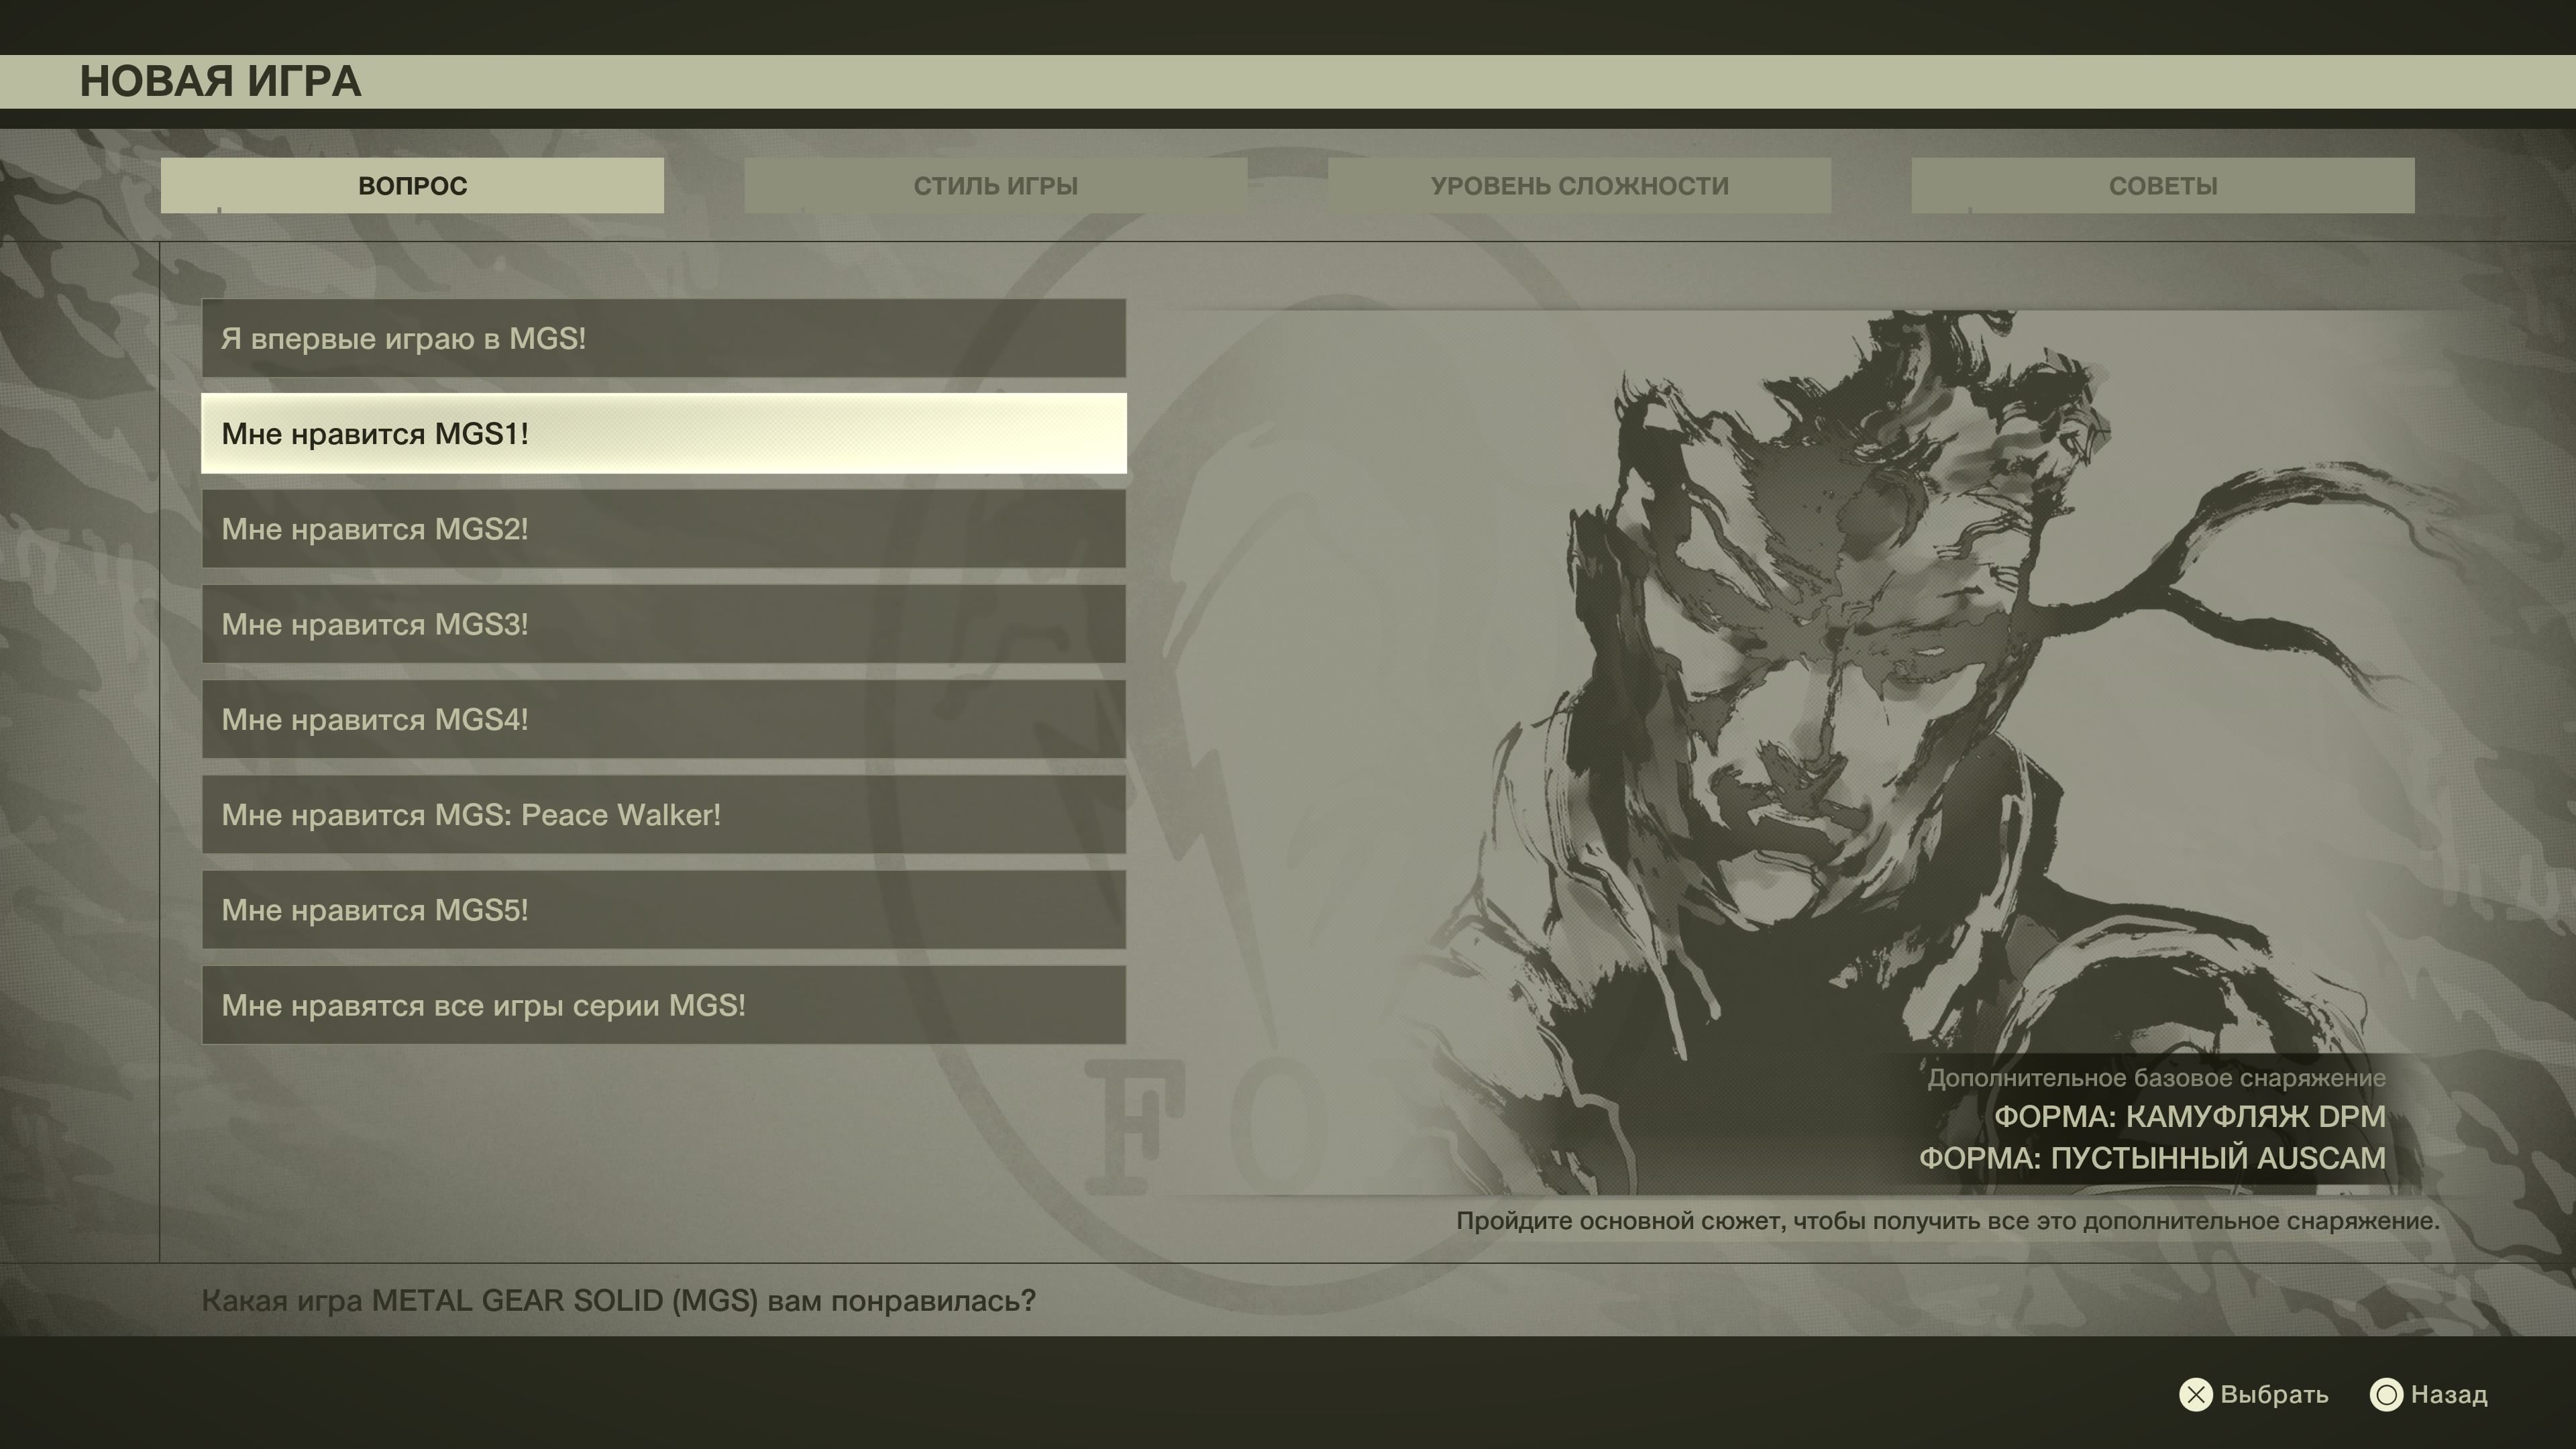Click the cross button icon for Выбрать
2576x1449 pixels.
point(2196,1394)
